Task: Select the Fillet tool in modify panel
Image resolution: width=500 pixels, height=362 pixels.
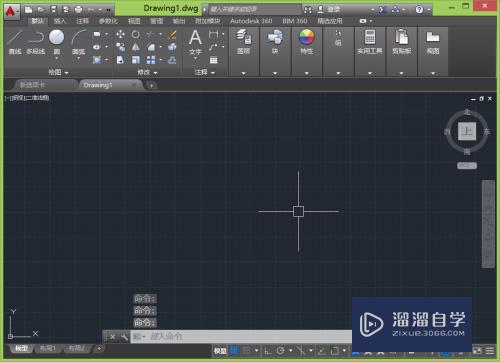Action: pyautogui.click(x=151, y=47)
